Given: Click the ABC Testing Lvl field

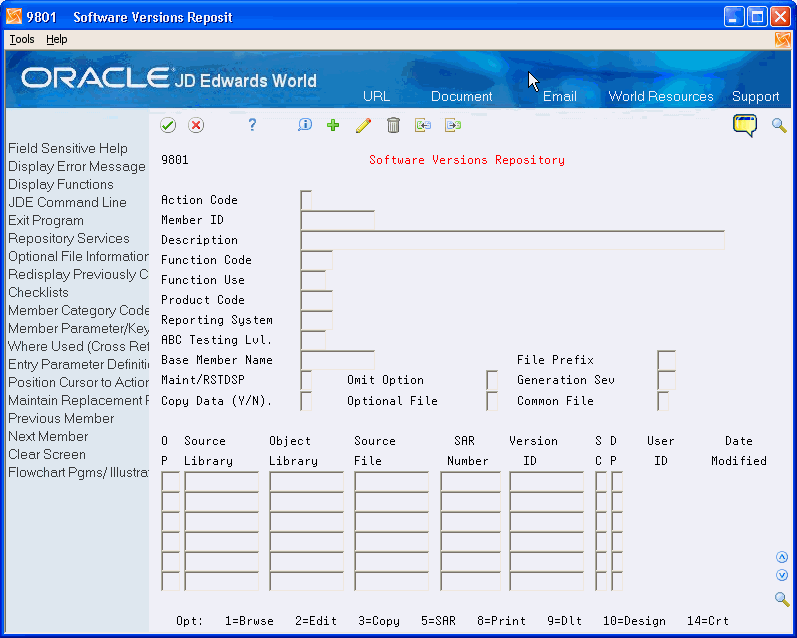Looking at the screenshot, I should [313, 340].
